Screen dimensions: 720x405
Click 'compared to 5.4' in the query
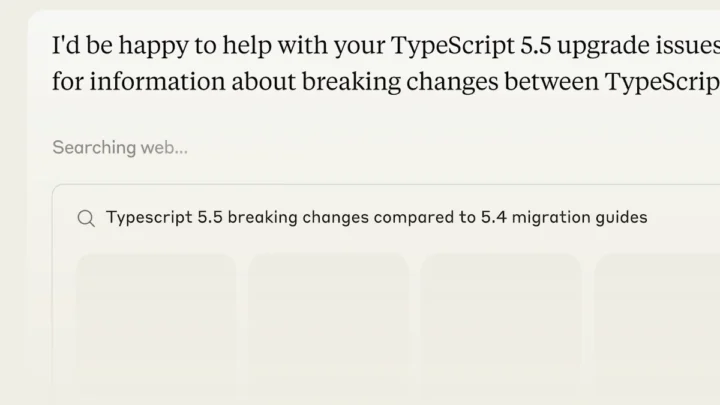click(439, 217)
